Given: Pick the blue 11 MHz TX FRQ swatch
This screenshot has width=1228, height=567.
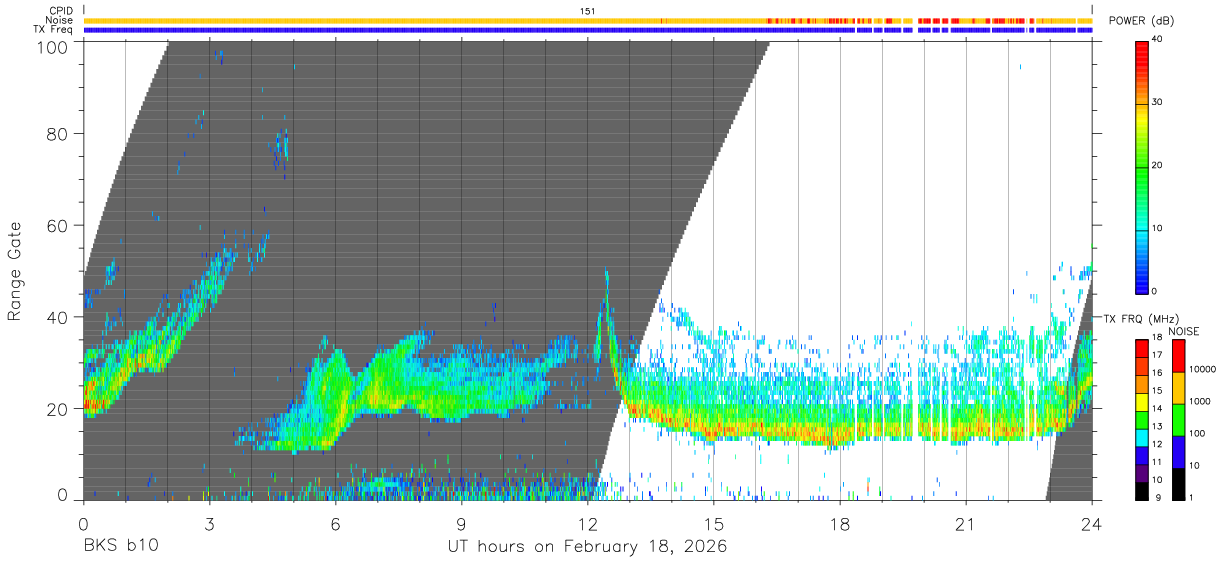Looking at the screenshot, I should (1141, 456).
